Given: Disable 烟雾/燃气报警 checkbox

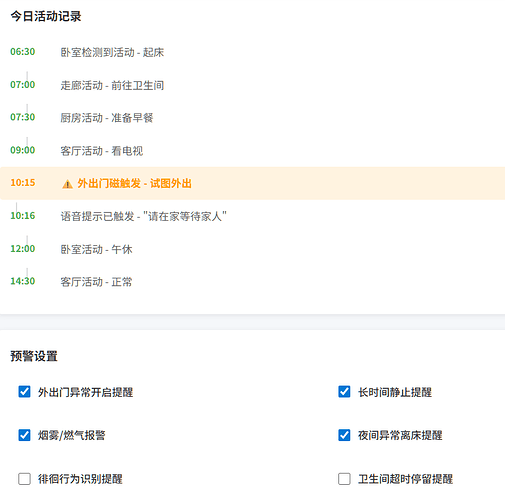Looking at the screenshot, I should click(x=24, y=435).
